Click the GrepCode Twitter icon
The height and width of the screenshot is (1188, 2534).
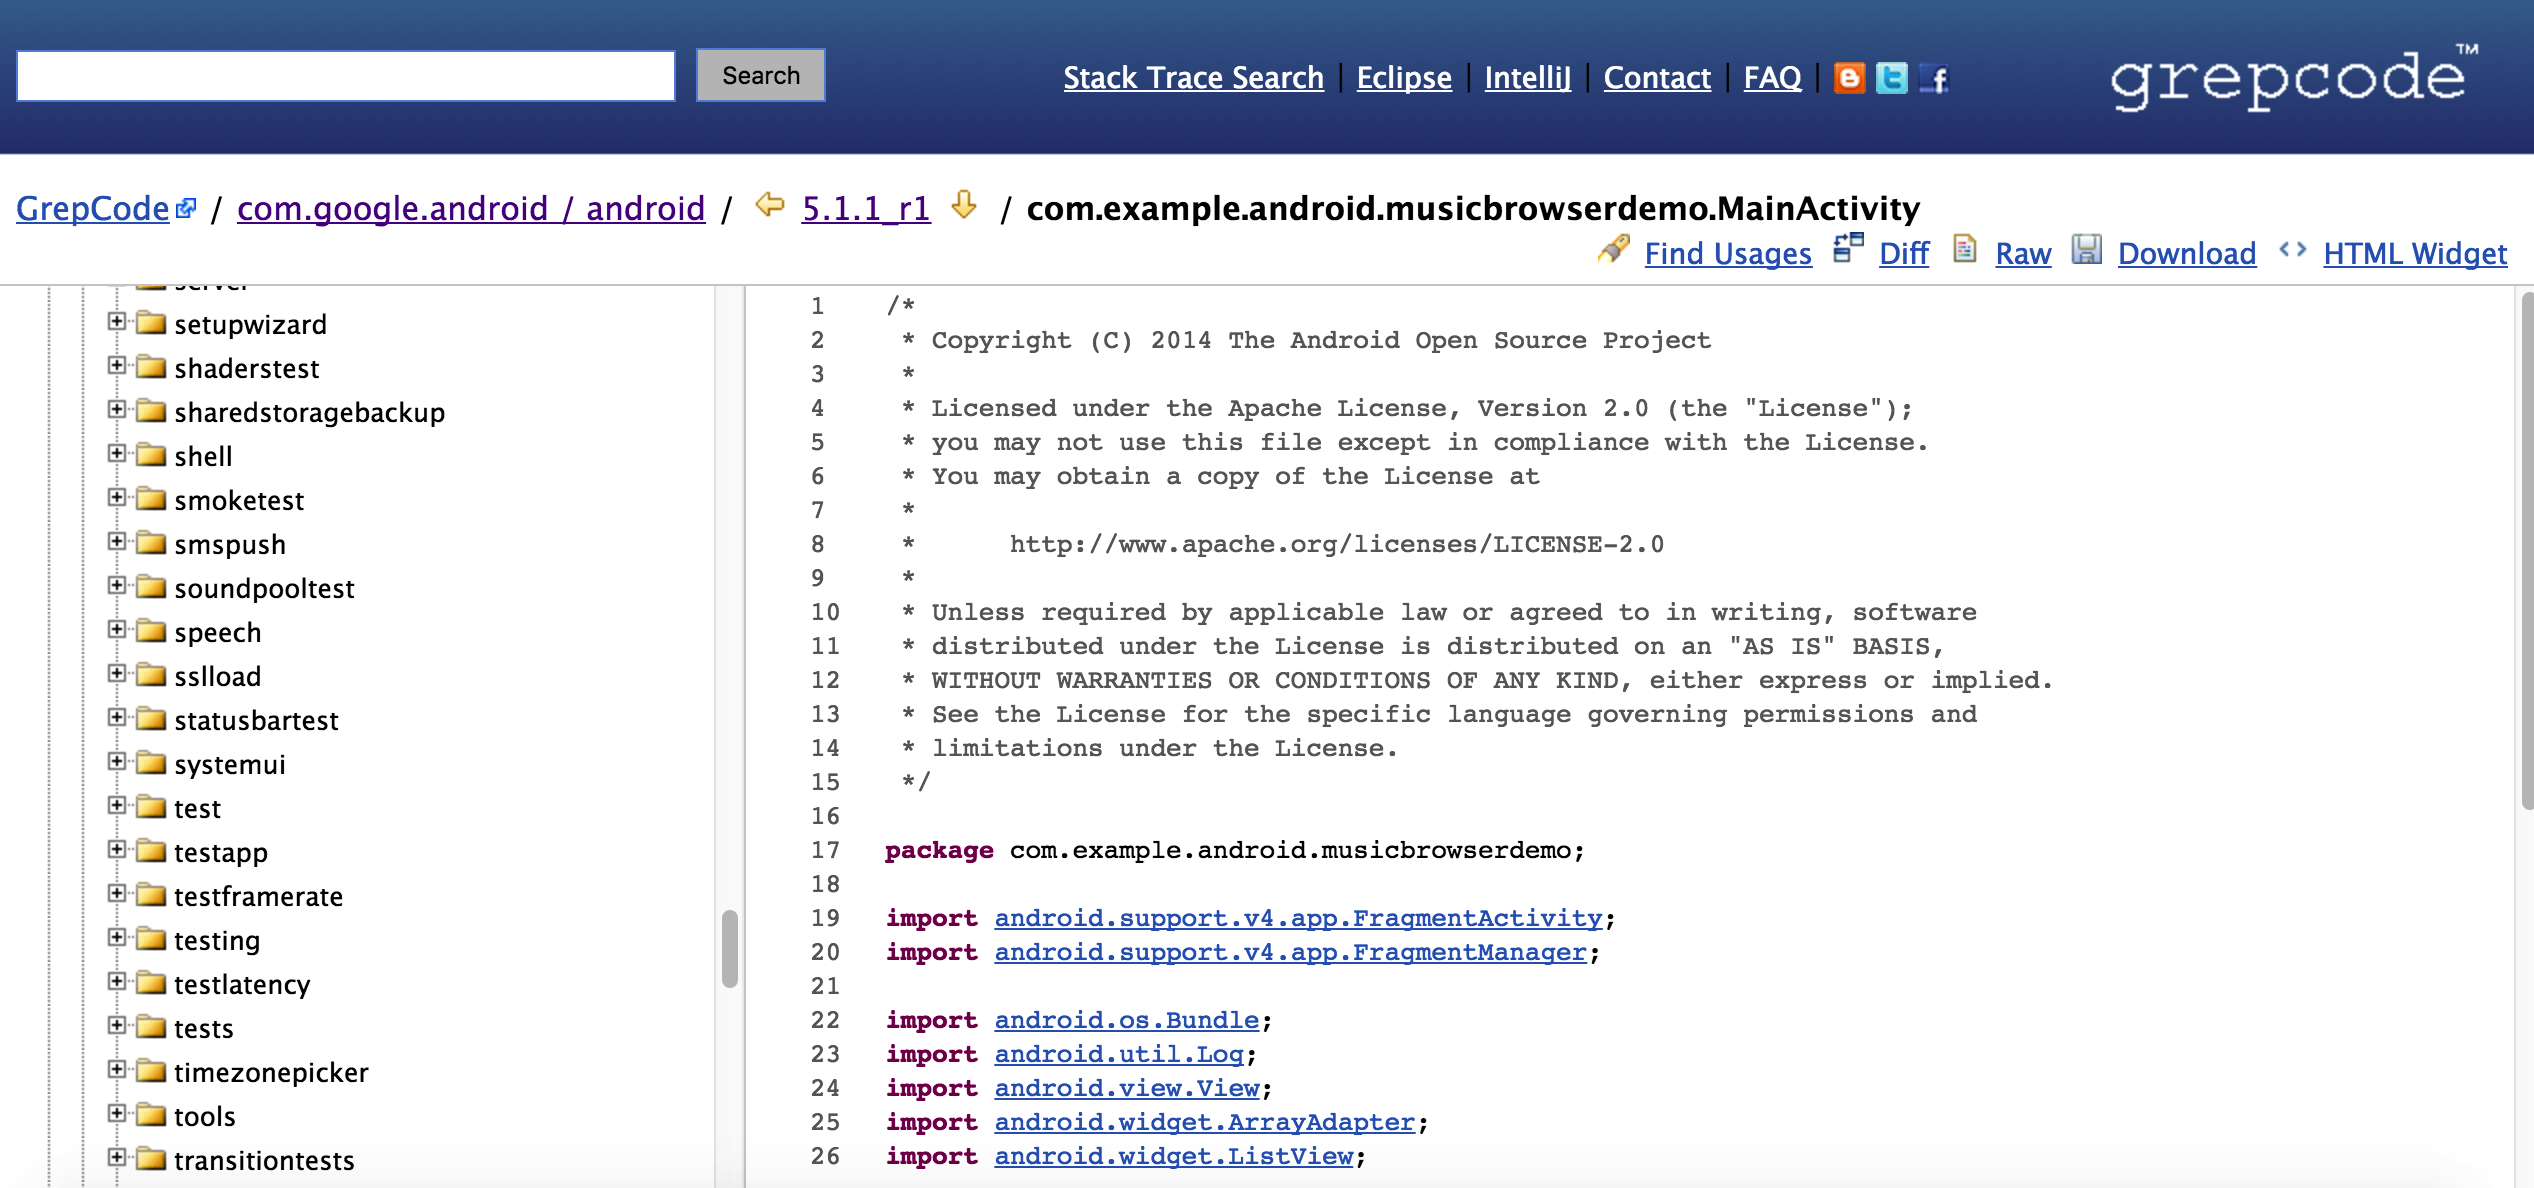click(1891, 74)
